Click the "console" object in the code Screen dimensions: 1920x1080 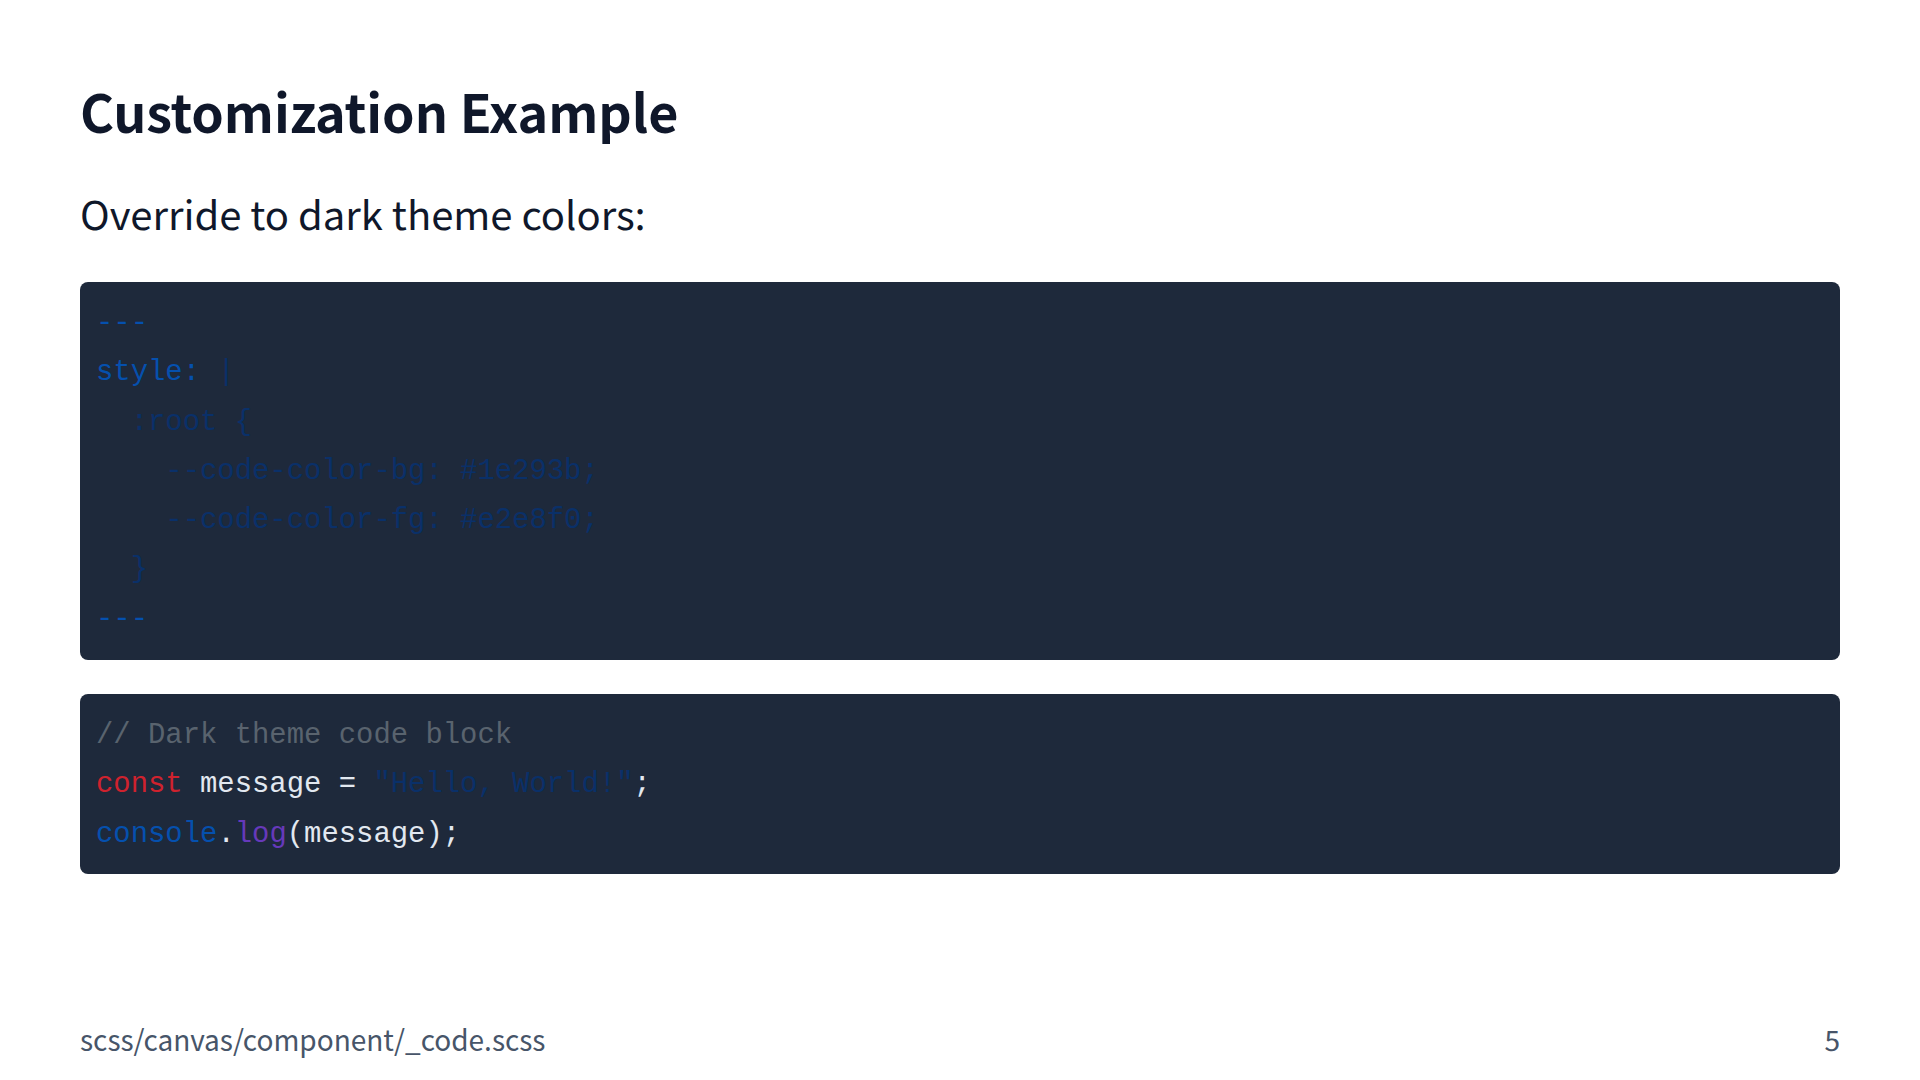(x=156, y=833)
